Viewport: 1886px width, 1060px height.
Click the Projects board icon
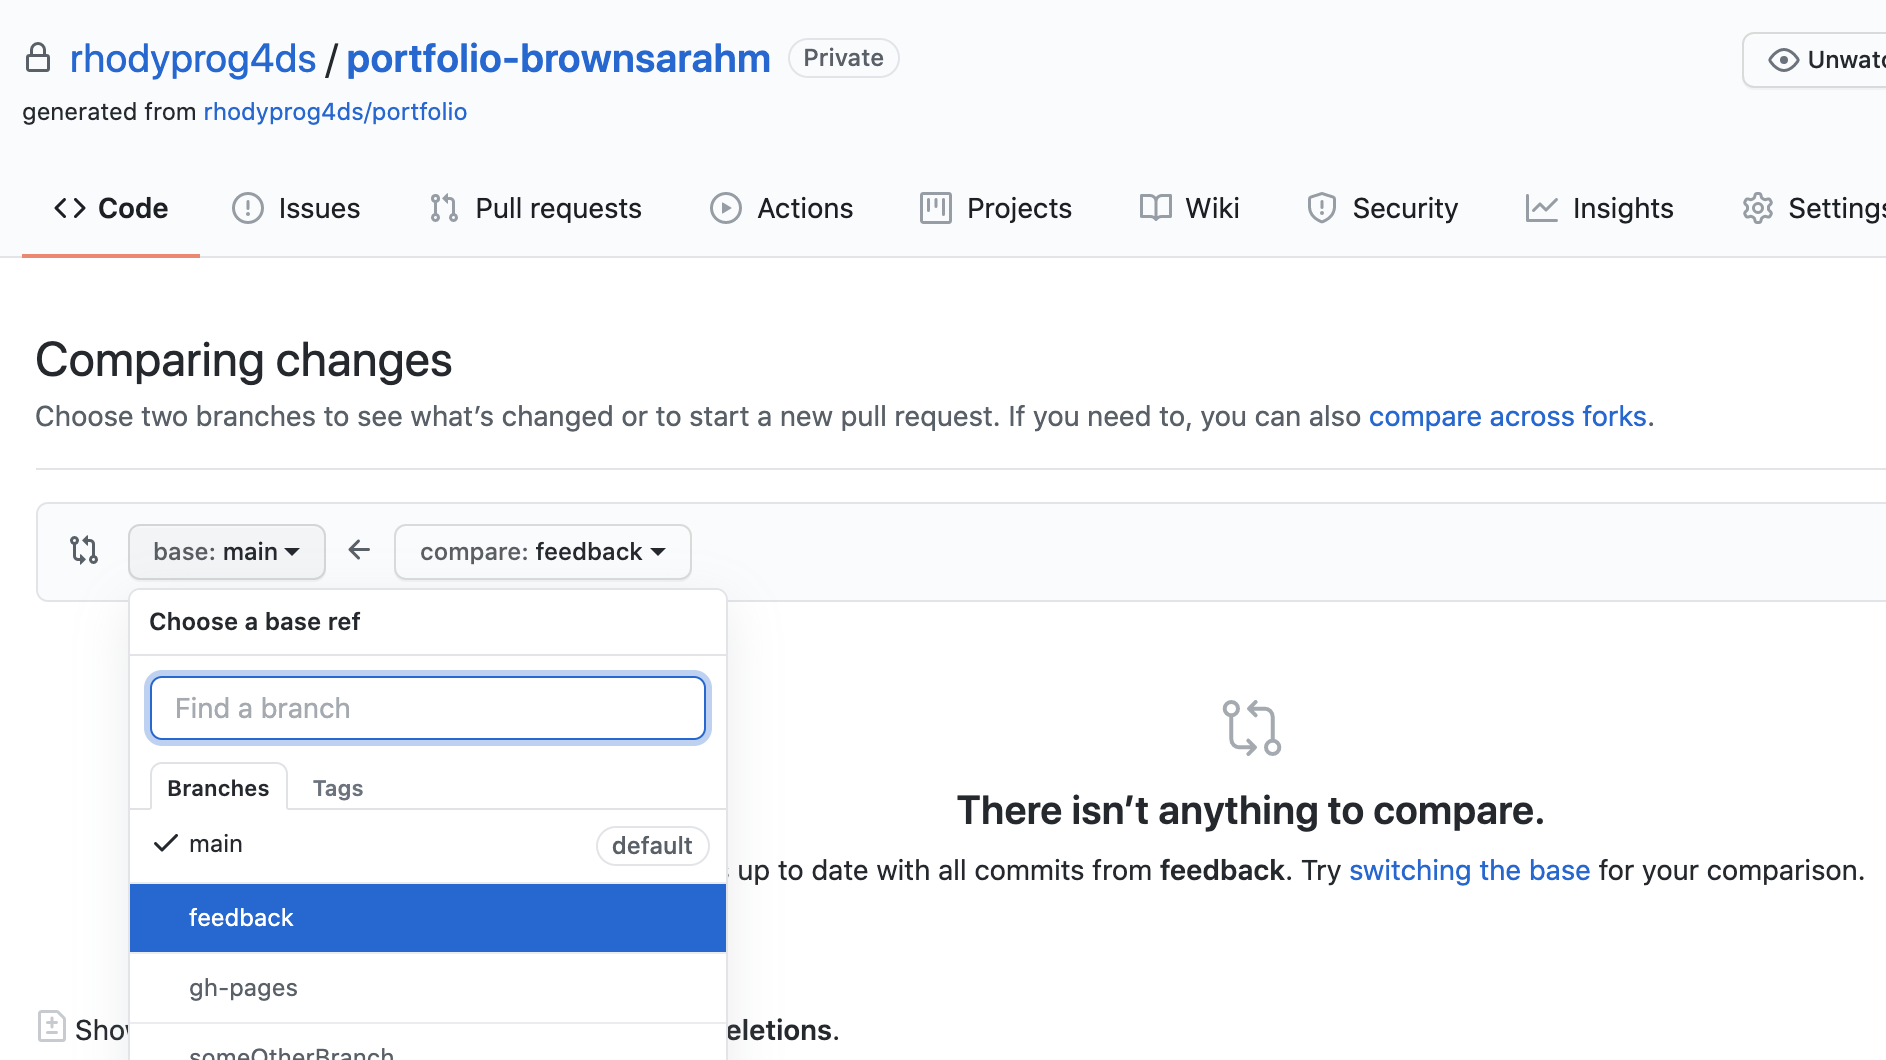pos(935,208)
